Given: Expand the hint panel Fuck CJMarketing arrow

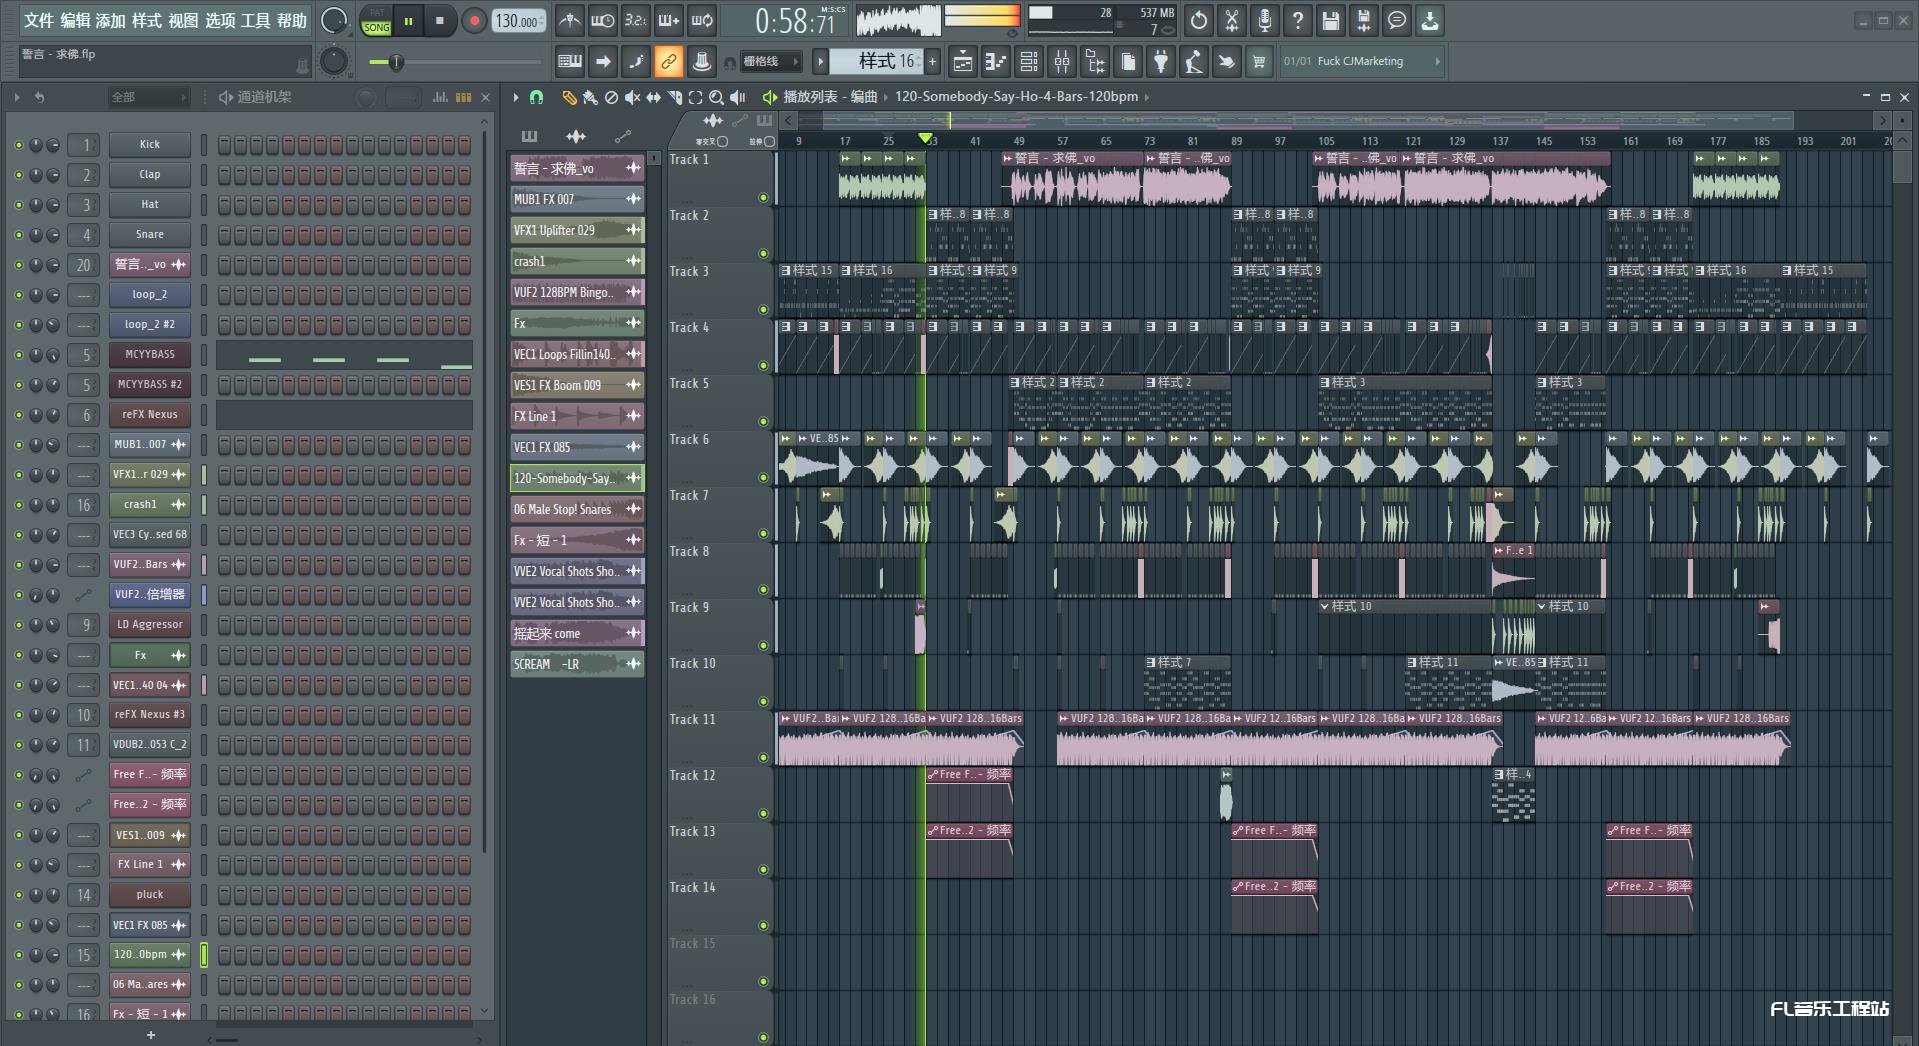Looking at the screenshot, I should (x=1437, y=61).
